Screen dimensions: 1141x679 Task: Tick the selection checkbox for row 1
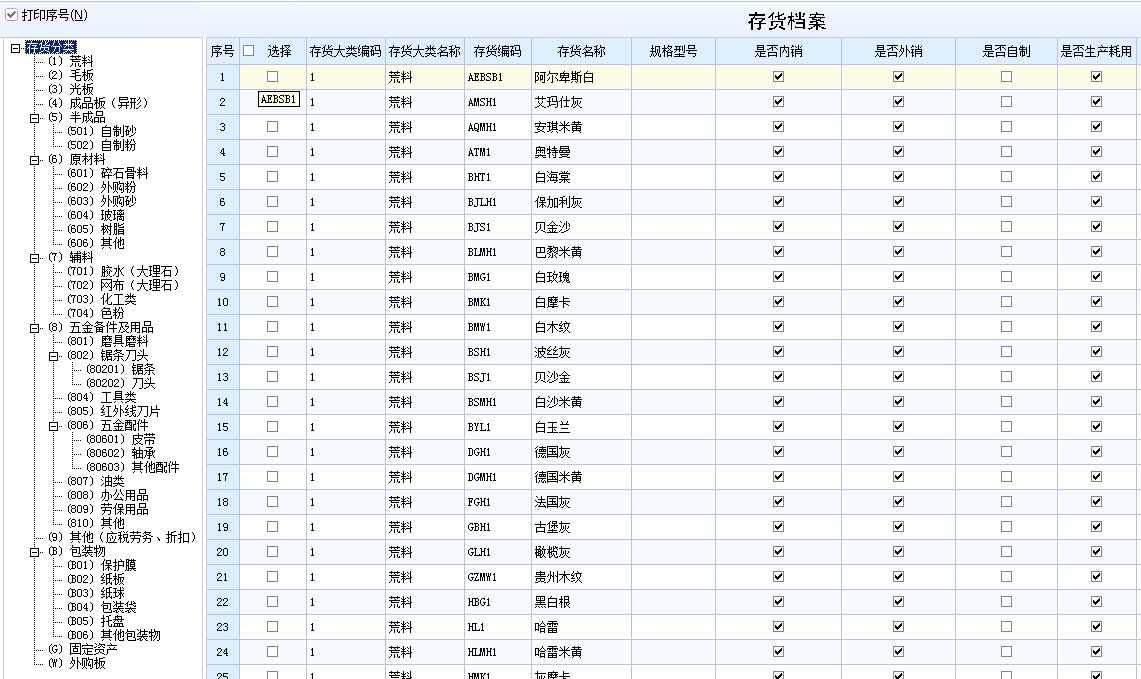pos(272,77)
